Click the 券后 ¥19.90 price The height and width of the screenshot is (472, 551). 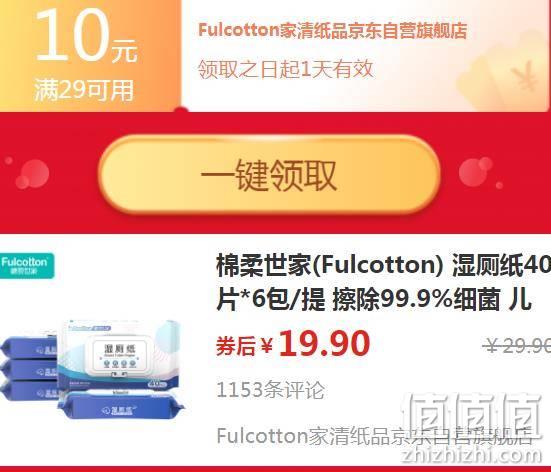coord(293,343)
